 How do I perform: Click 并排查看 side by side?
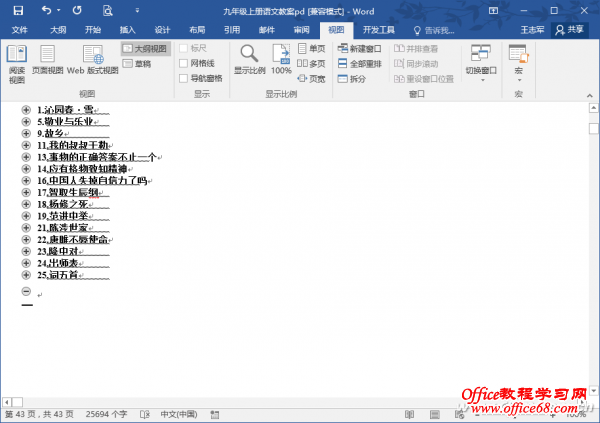pyautogui.click(x=416, y=49)
